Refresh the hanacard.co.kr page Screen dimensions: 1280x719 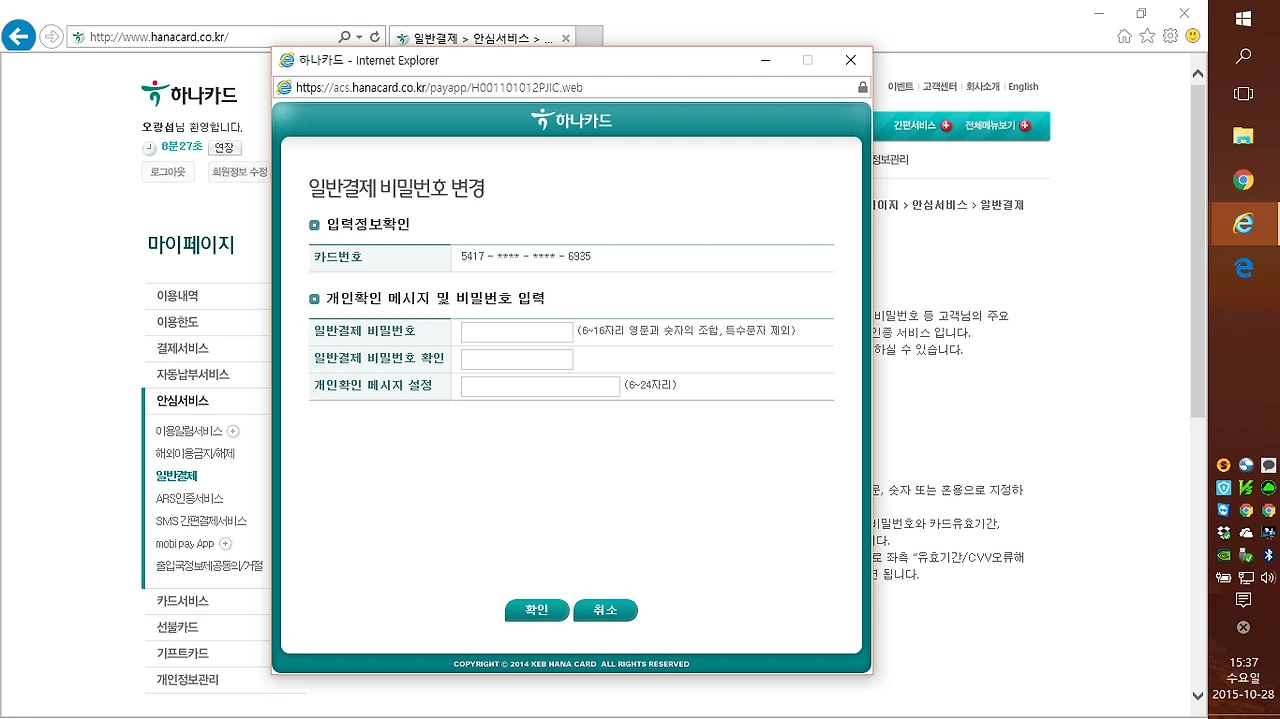375,37
